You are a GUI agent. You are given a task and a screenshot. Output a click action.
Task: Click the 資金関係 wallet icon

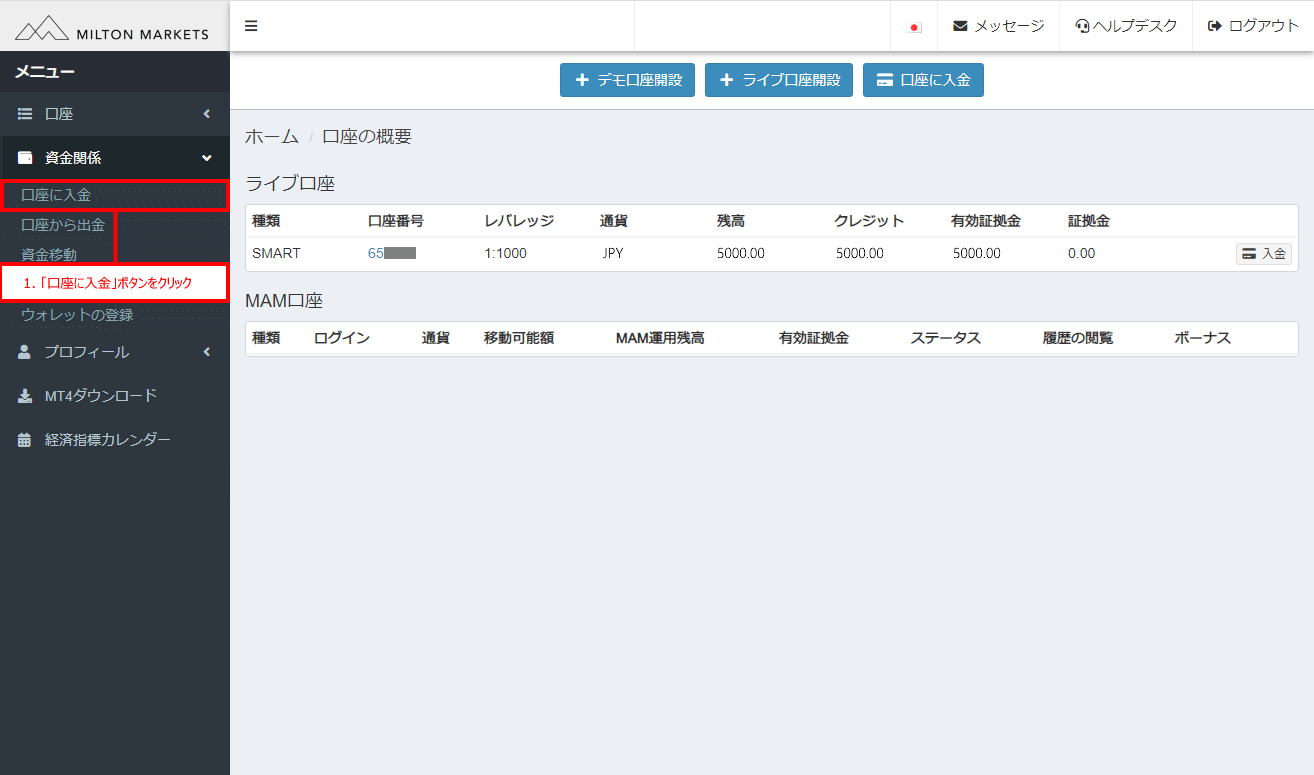(x=23, y=157)
